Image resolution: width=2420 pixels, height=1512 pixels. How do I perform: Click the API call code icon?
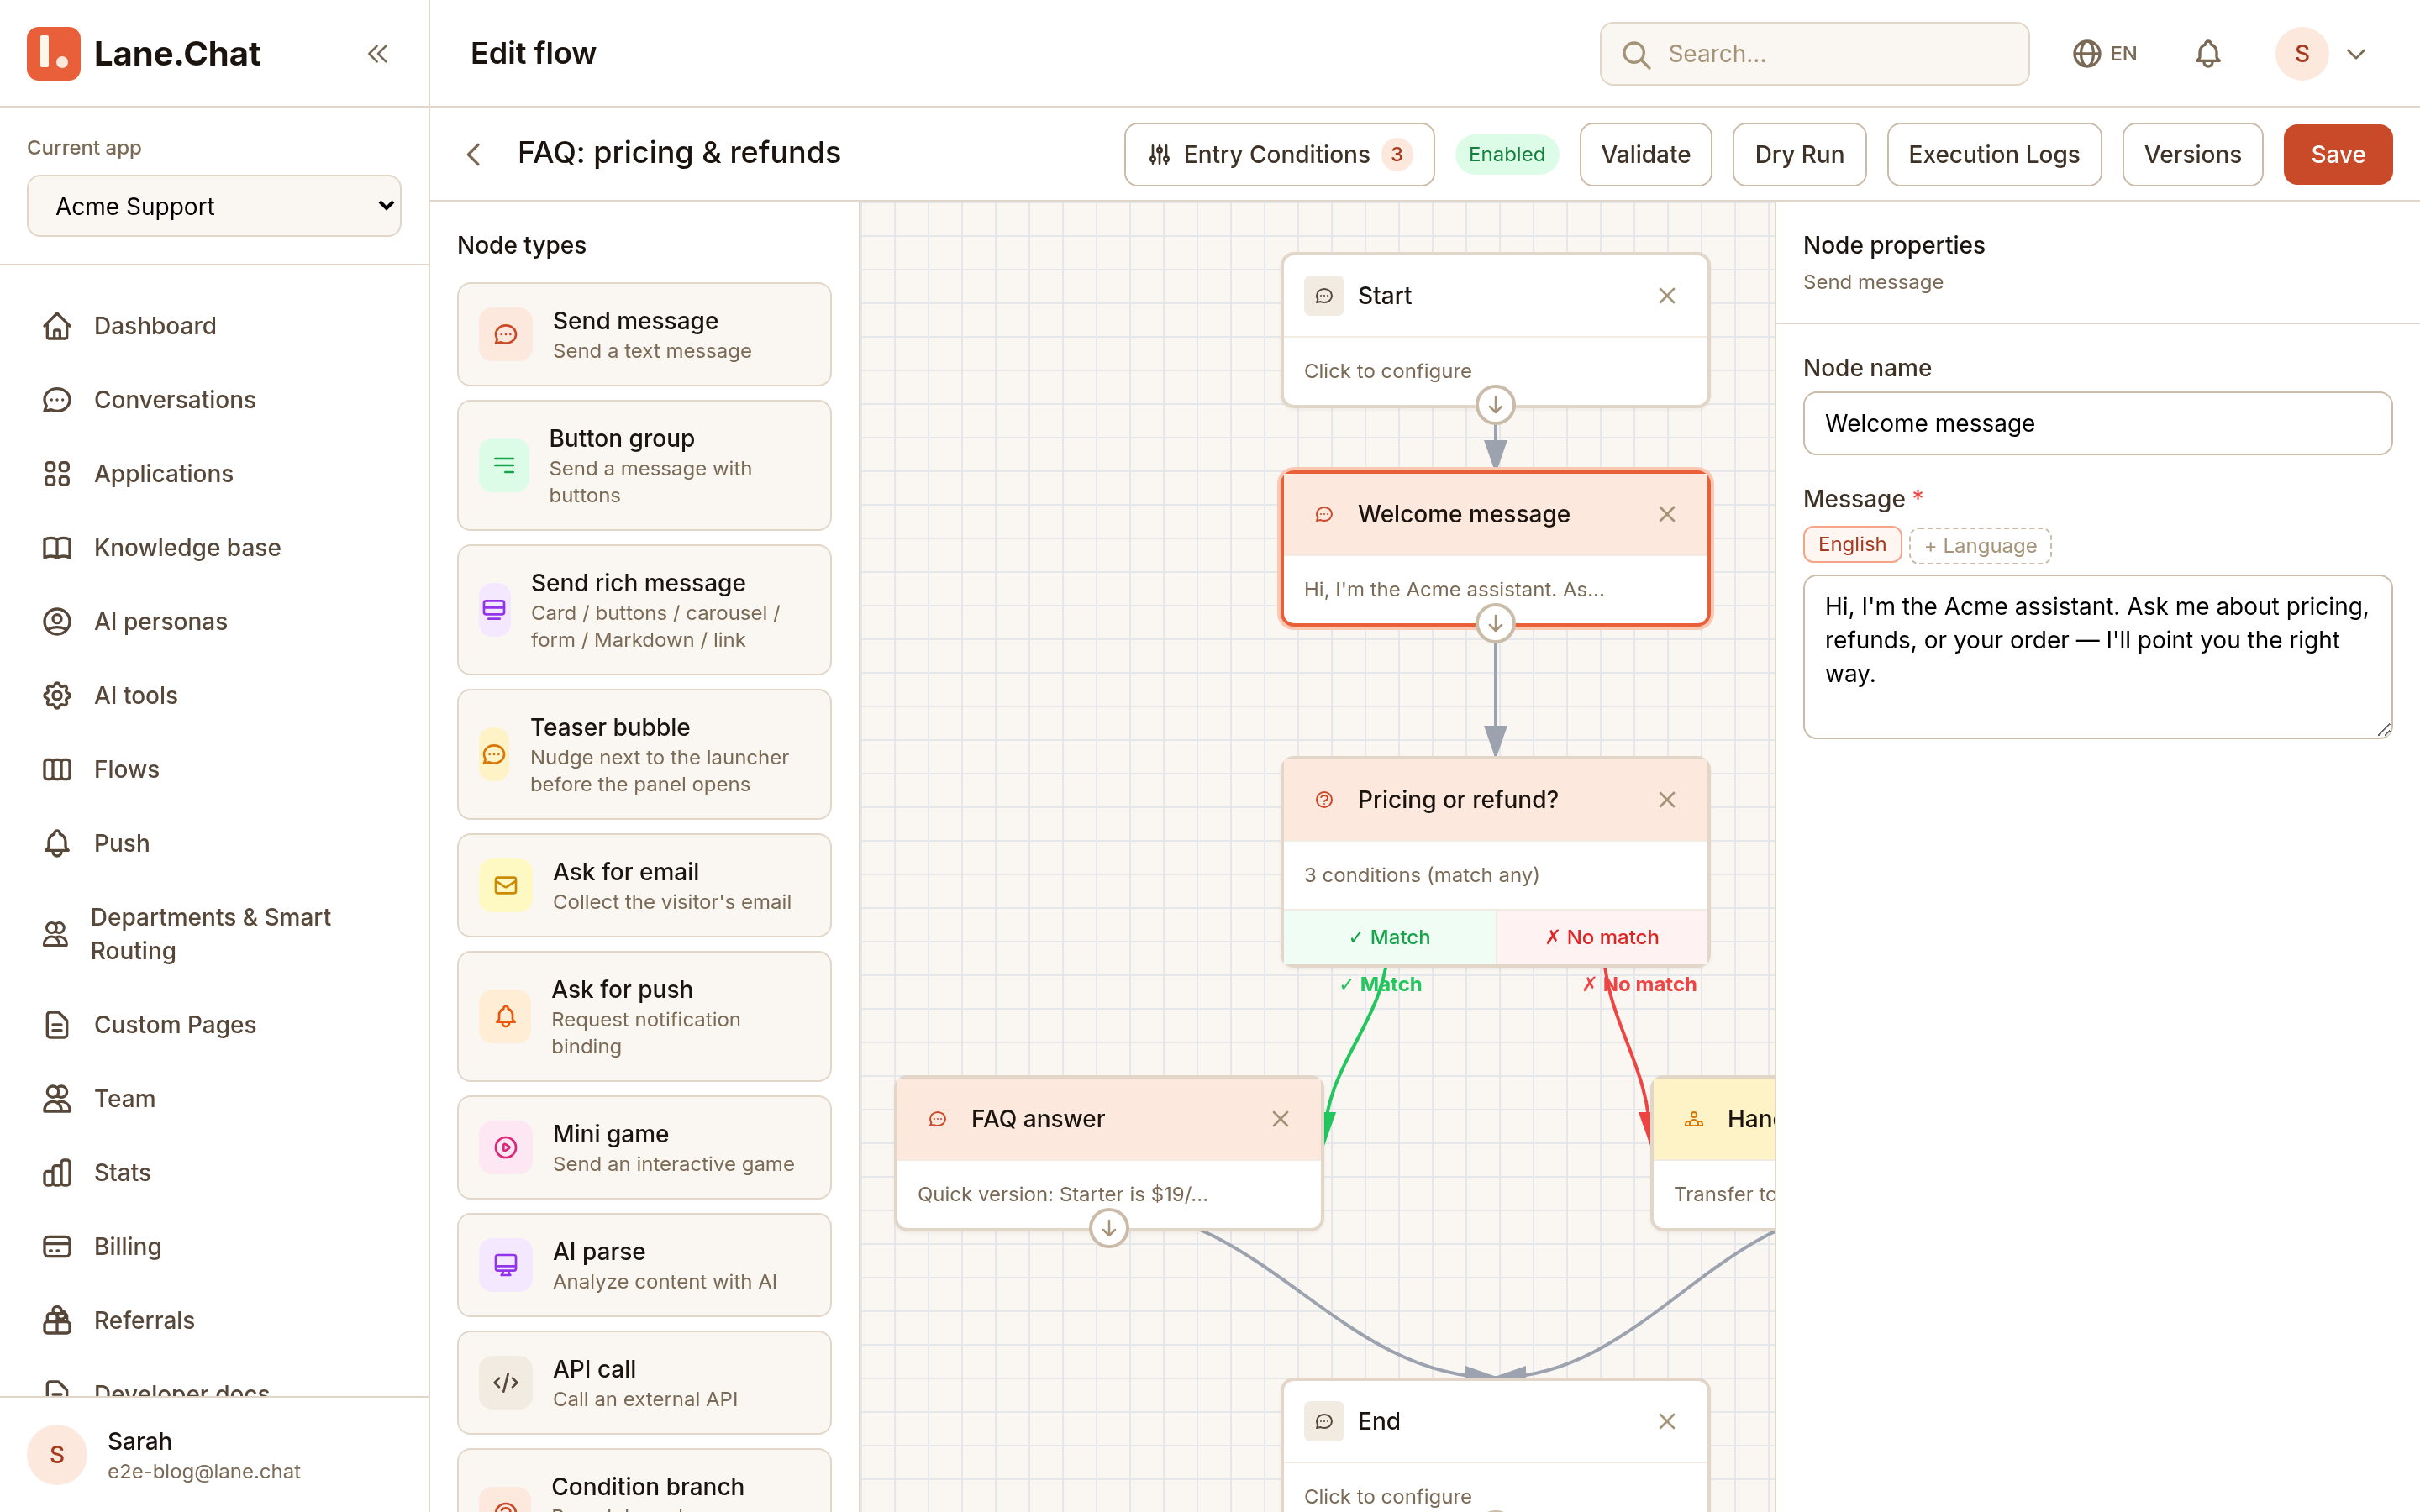[x=506, y=1382]
